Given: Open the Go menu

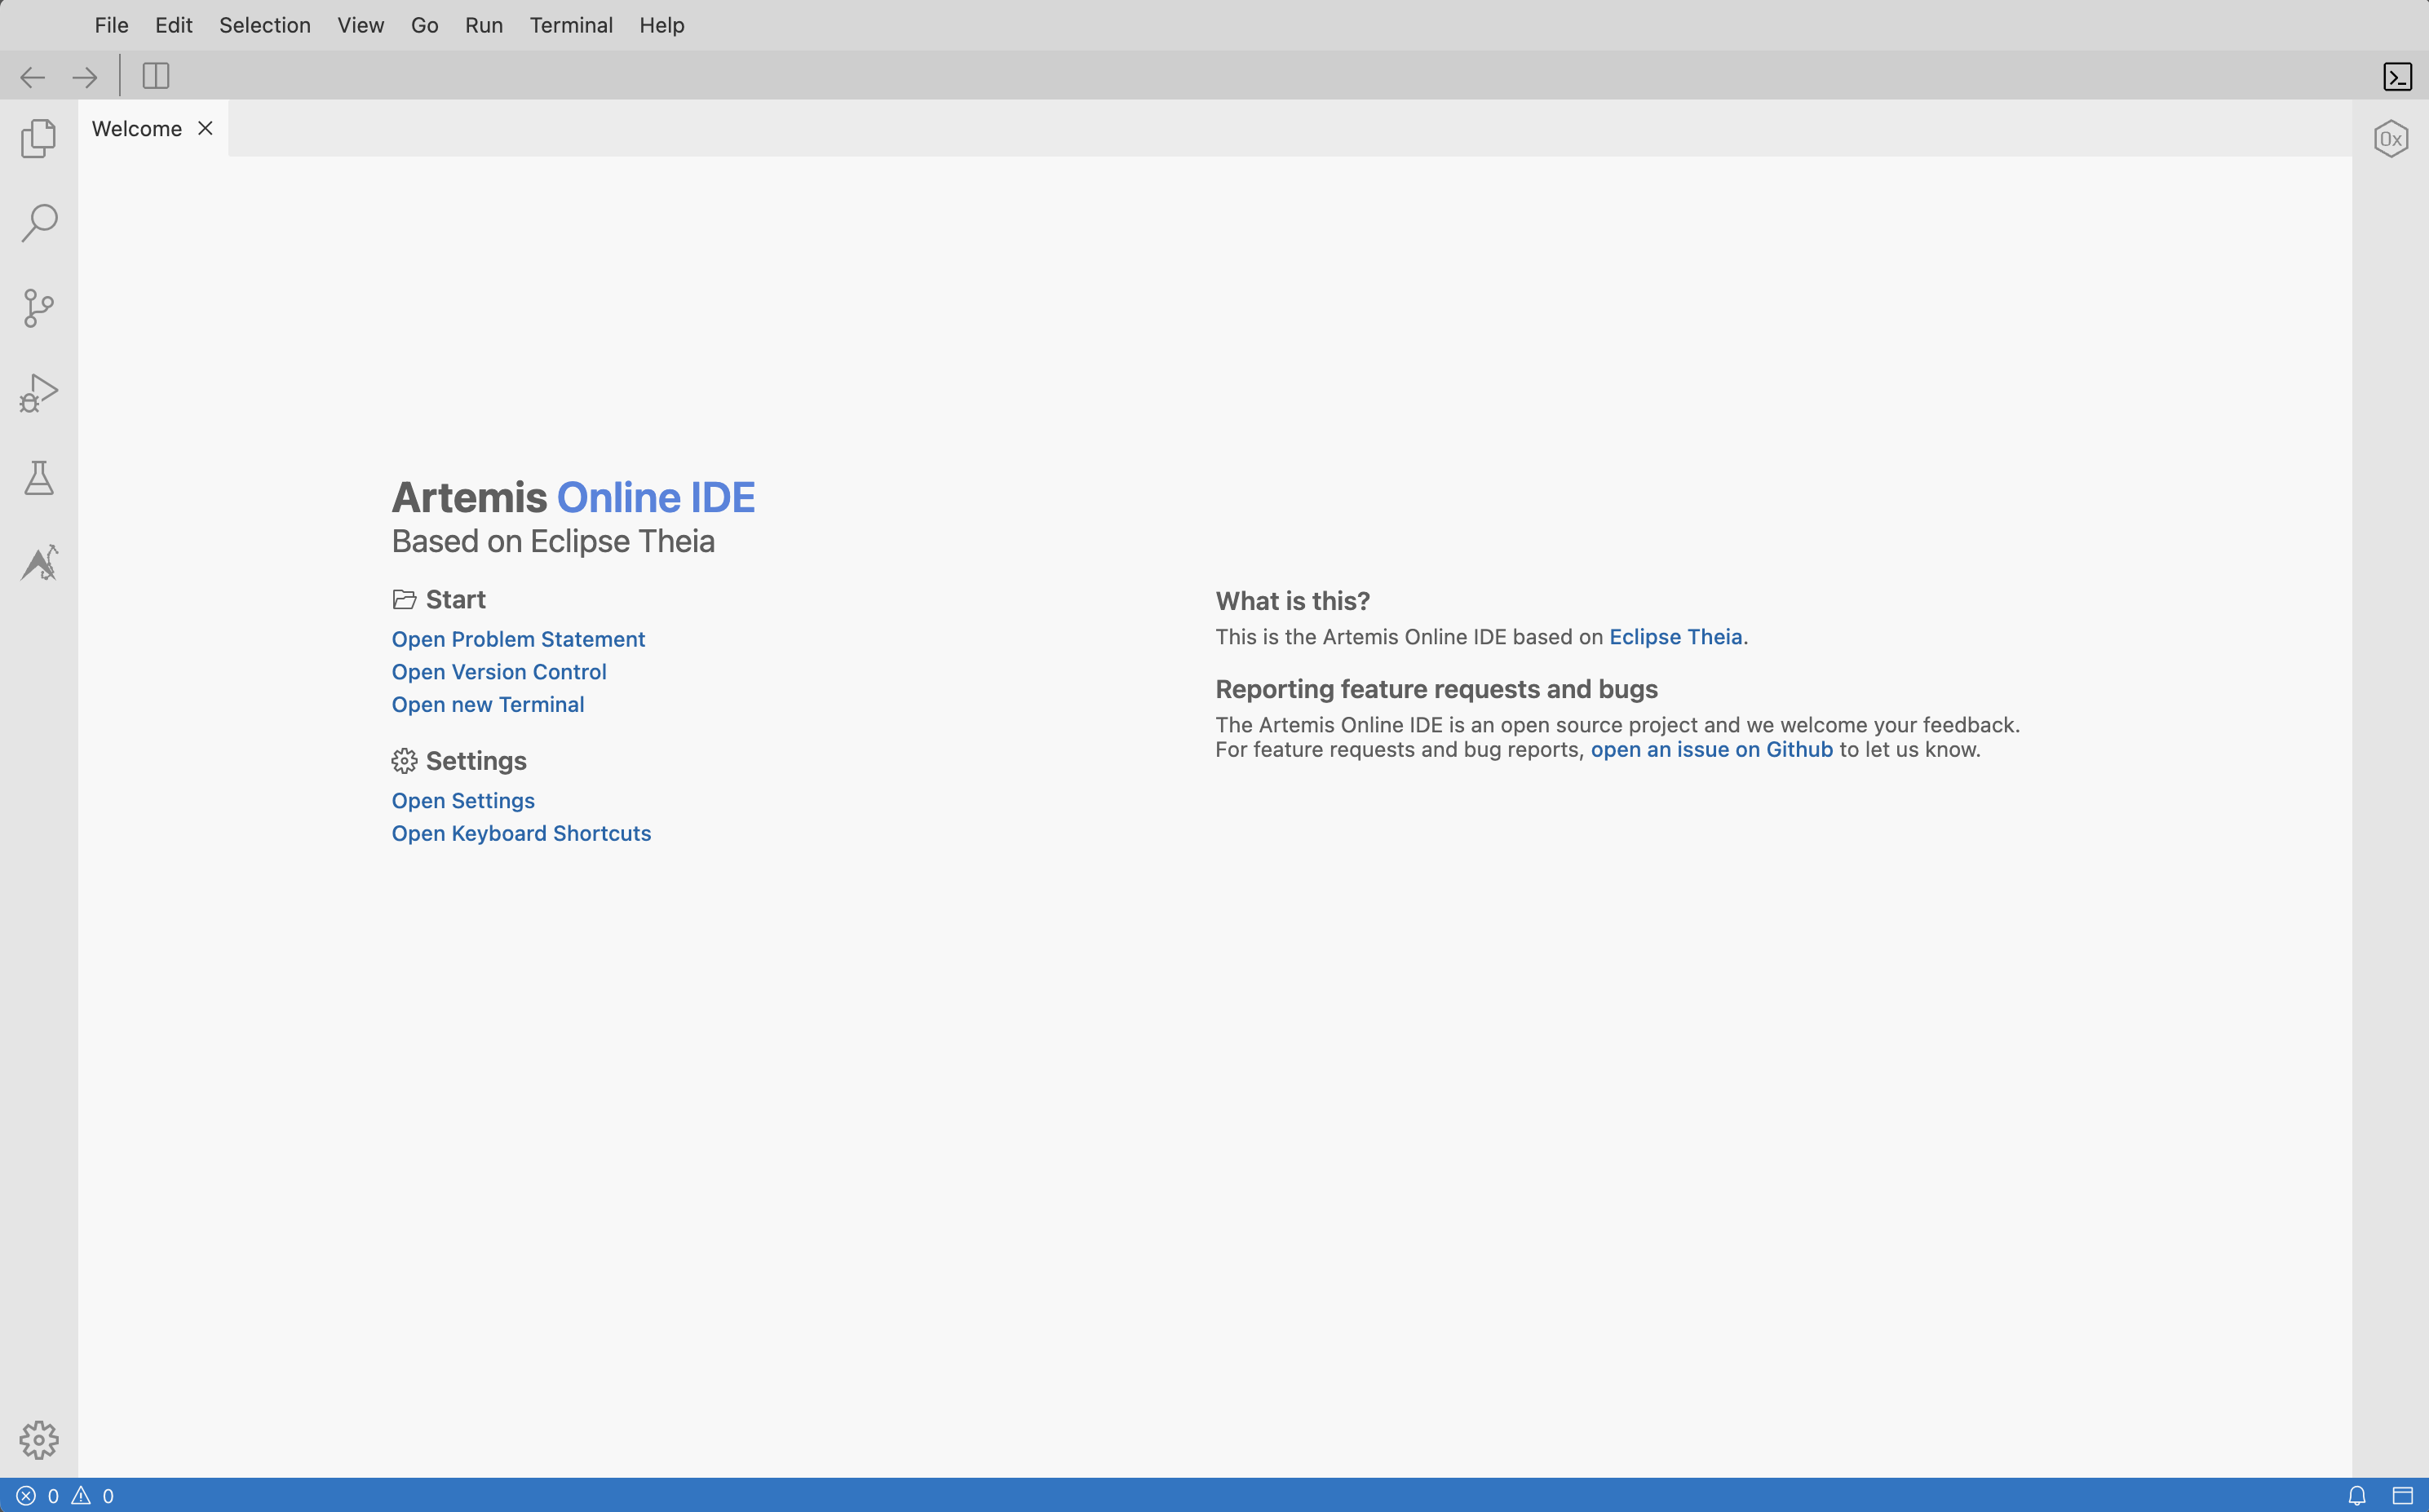Looking at the screenshot, I should (425, 25).
